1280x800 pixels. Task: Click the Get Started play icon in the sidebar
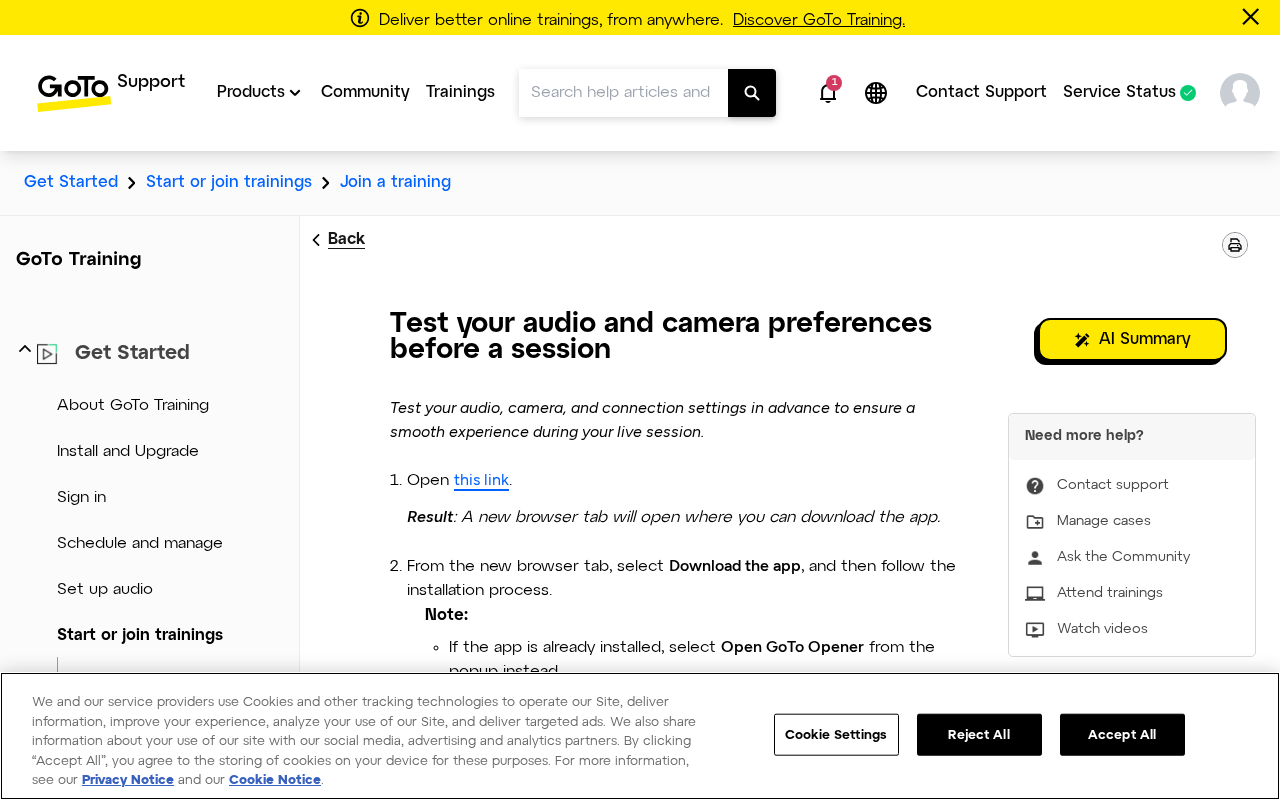click(47, 354)
